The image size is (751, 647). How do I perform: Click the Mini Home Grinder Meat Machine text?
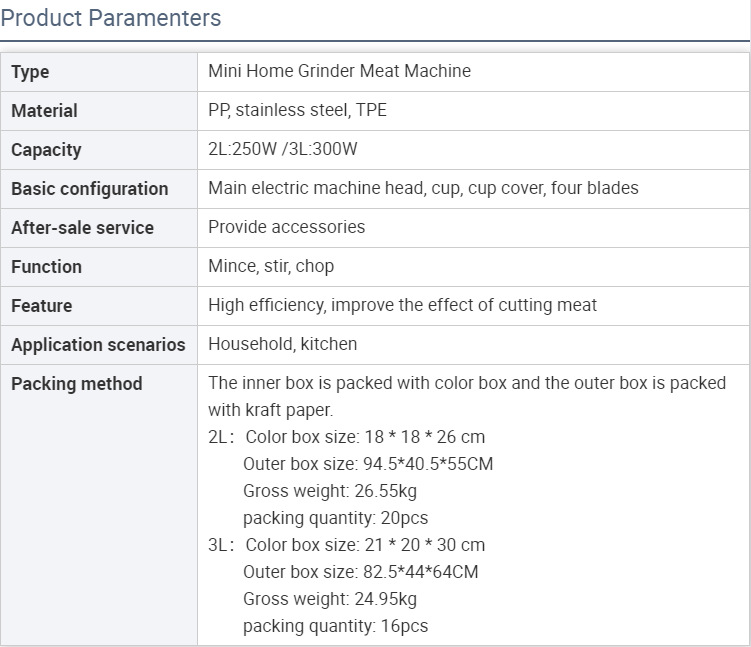[339, 71]
